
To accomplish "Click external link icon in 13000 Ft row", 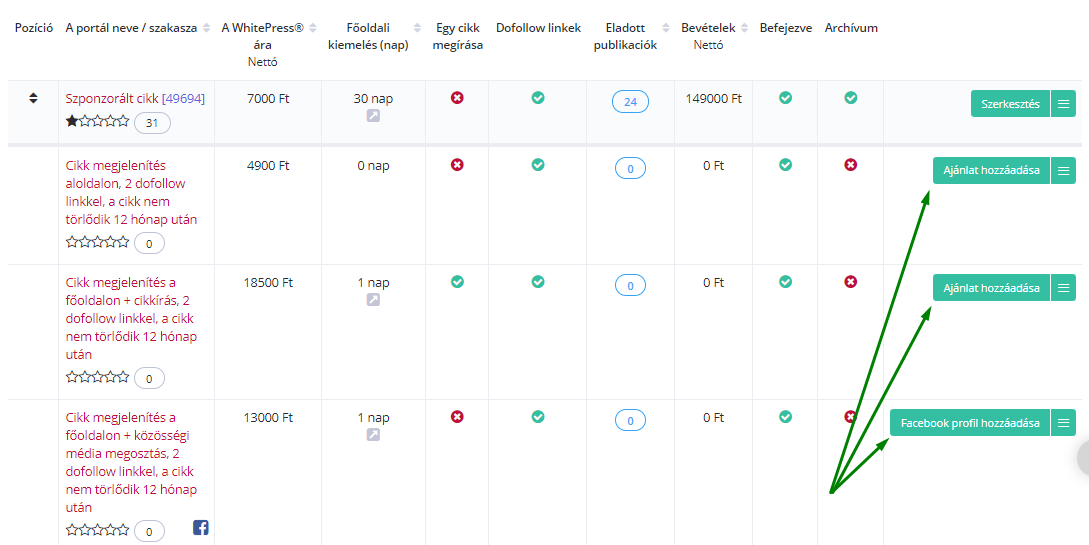I will point(373,435).
